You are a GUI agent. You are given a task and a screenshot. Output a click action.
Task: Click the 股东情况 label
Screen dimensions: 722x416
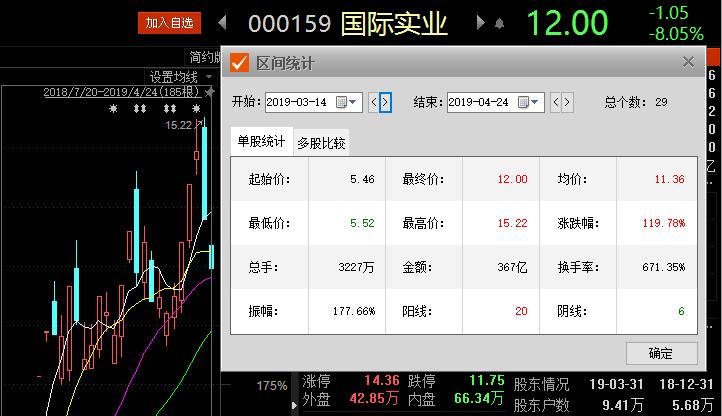point(542,384)
